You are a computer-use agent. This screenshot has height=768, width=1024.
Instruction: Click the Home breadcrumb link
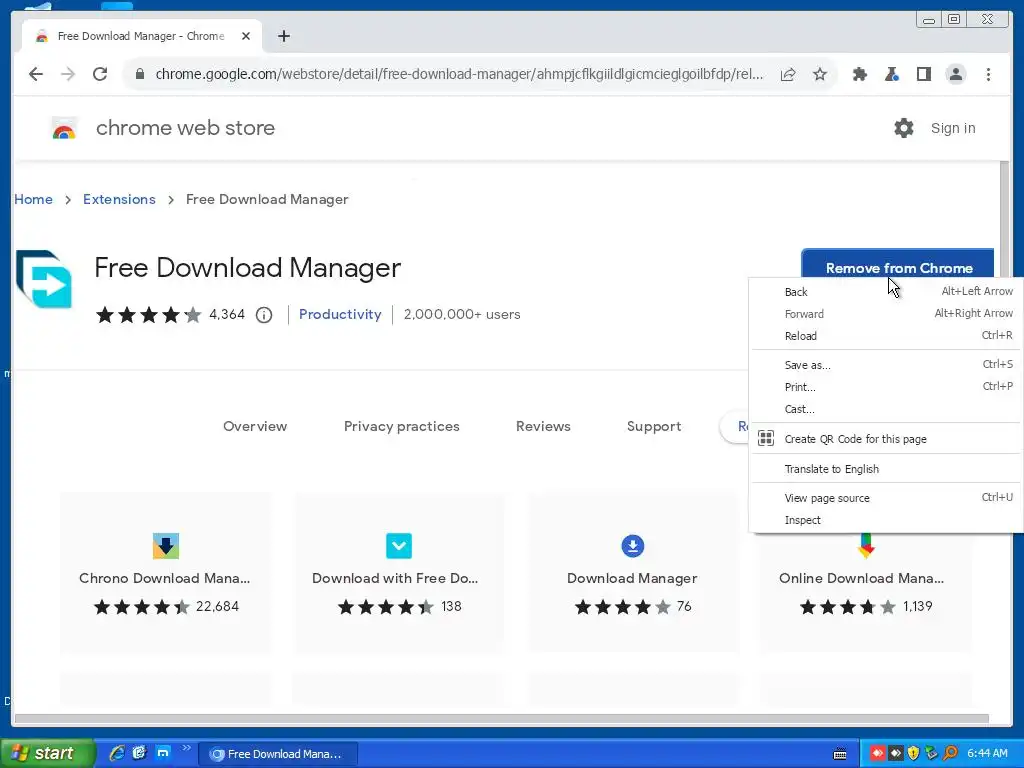tap(33, 199)
